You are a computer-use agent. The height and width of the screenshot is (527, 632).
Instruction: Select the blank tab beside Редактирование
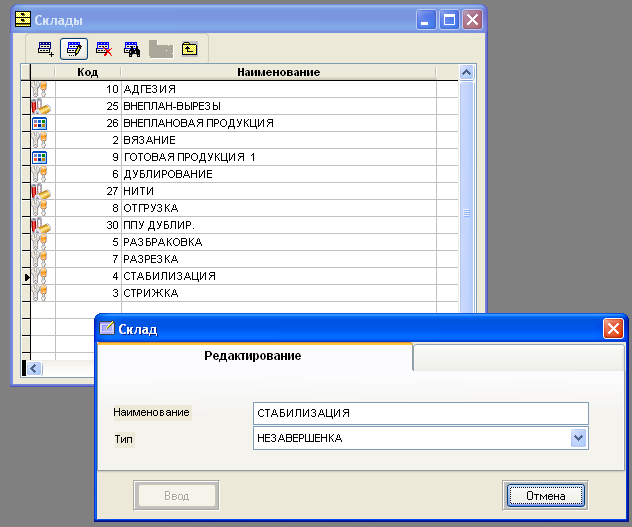click(519, 357)
